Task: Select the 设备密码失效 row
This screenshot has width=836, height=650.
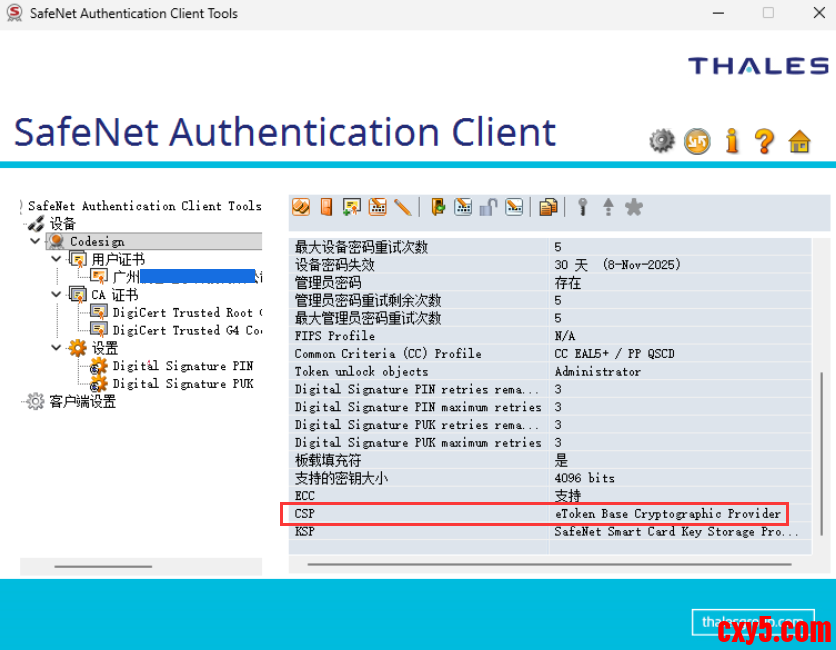Action: [550, 264]
